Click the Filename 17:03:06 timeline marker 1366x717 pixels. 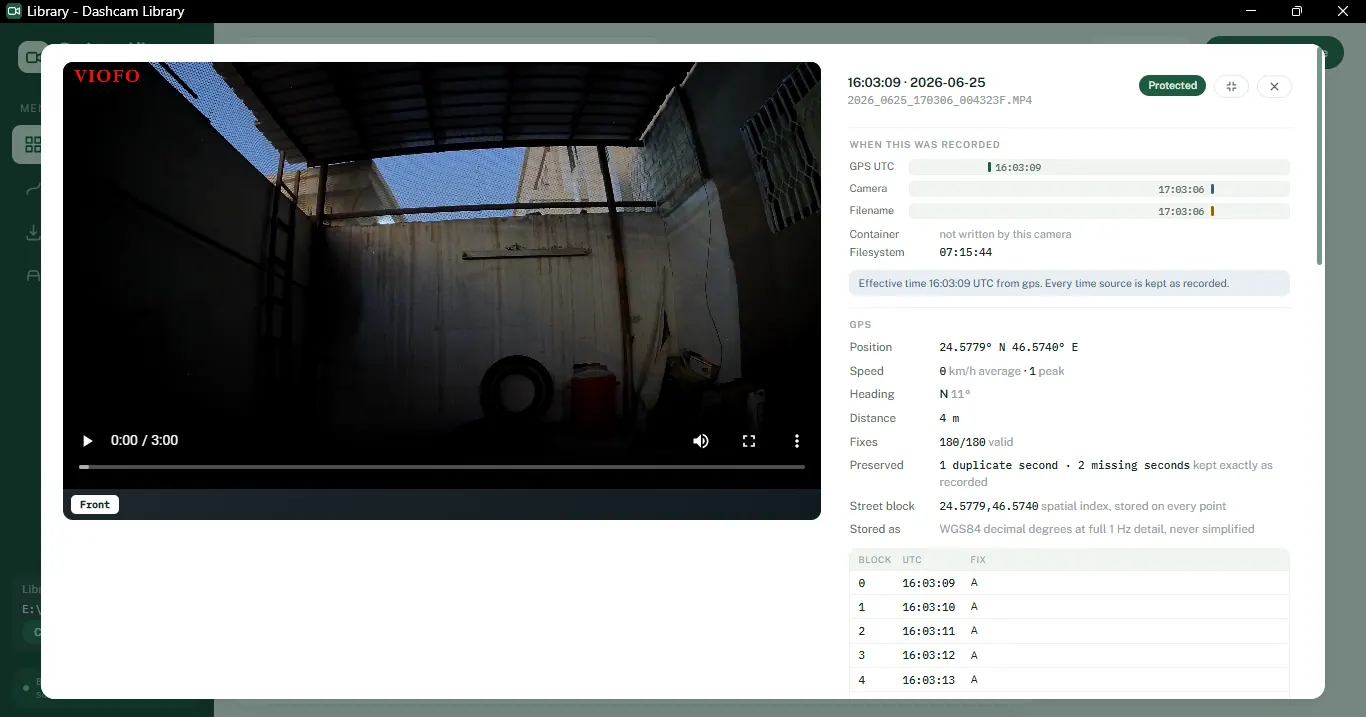(1212, 211)
